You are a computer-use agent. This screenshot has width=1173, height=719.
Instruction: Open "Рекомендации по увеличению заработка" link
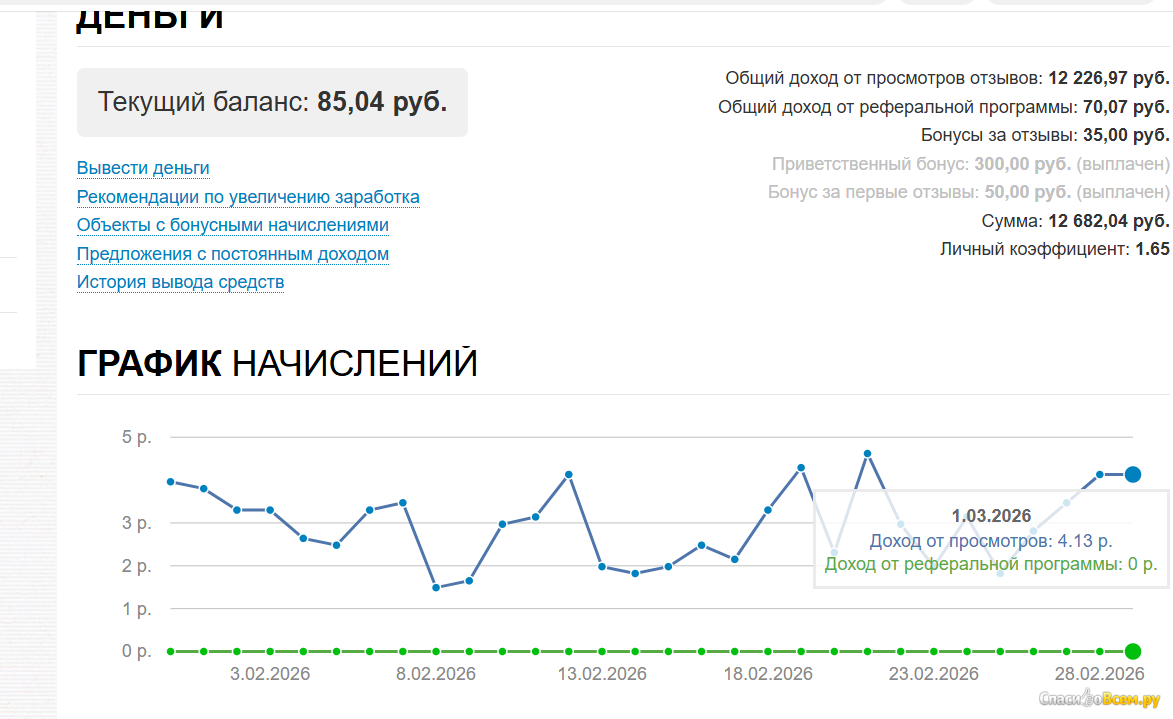coord(248,197)
